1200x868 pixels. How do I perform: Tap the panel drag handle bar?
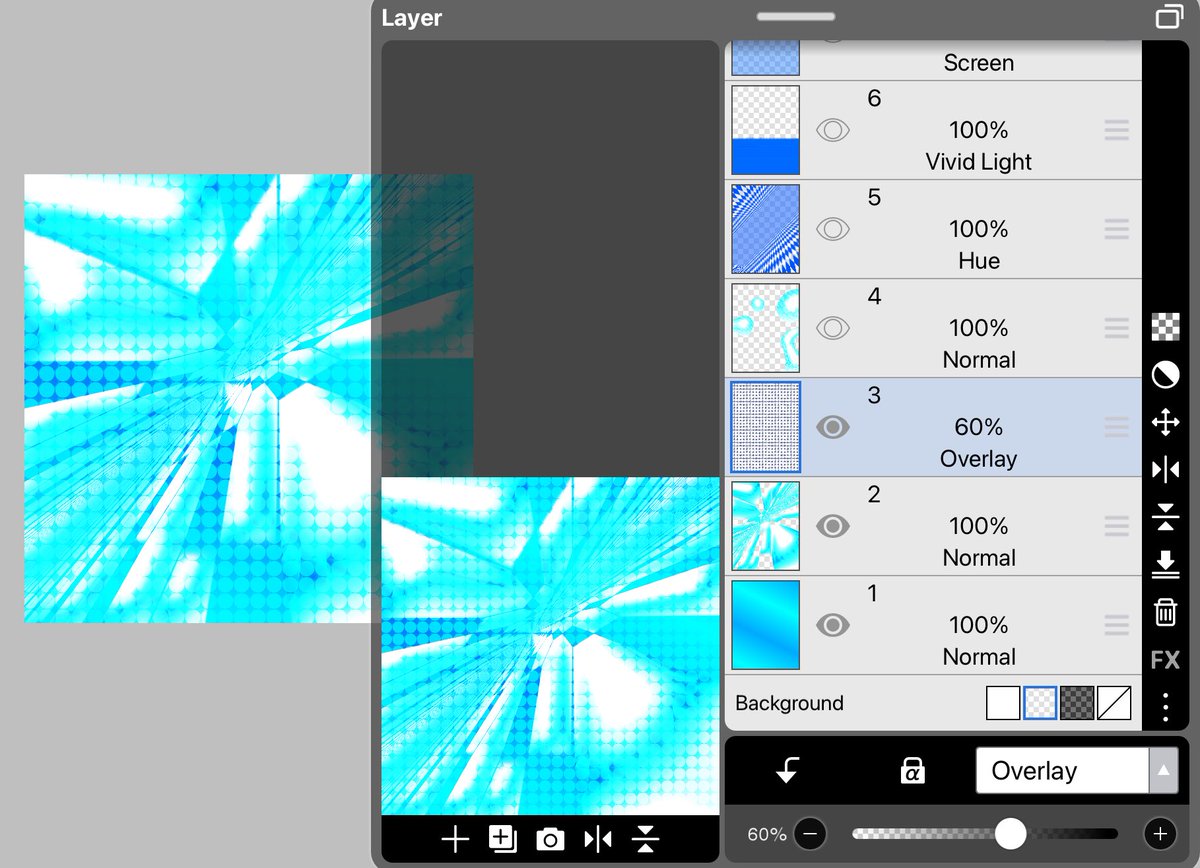[x=796, y=16]
